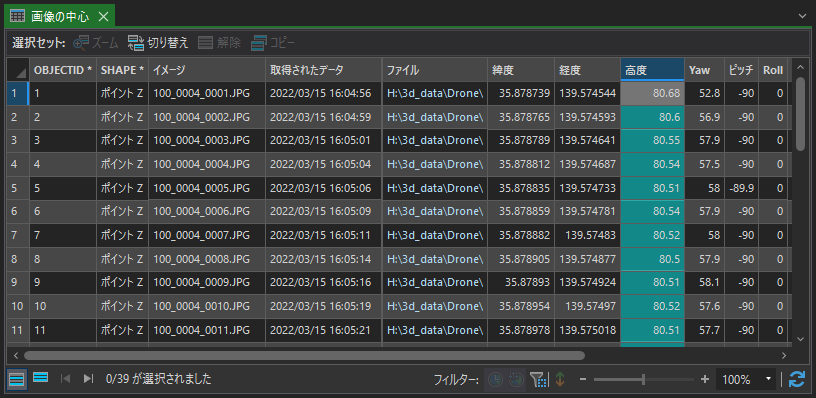Click the 緯度 column header

point(521,70)
